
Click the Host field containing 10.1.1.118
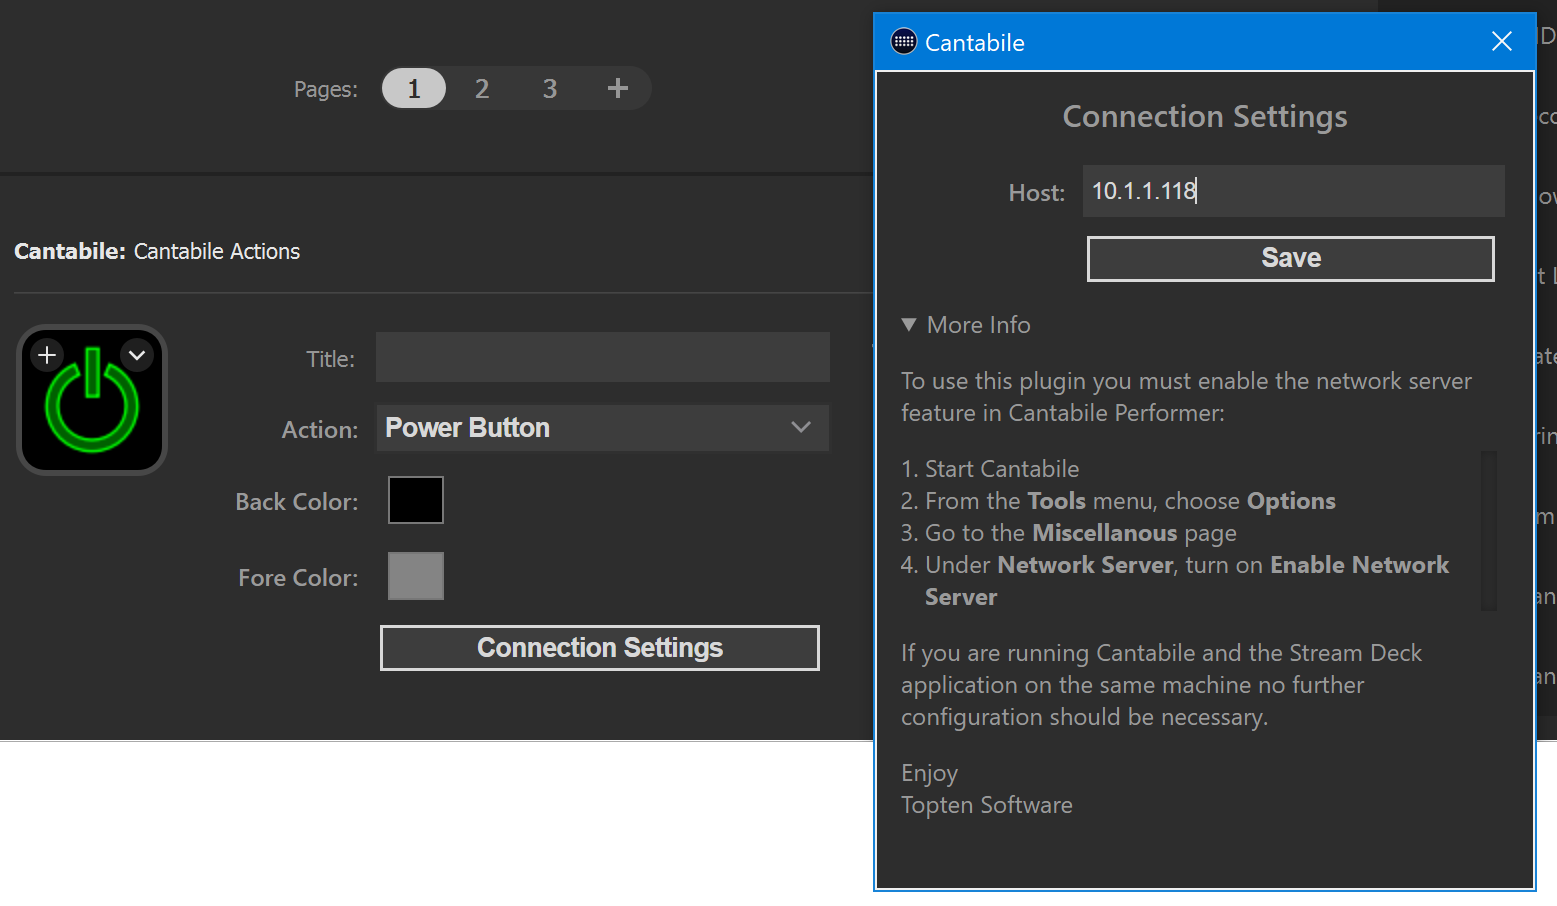click(1293, 191)
